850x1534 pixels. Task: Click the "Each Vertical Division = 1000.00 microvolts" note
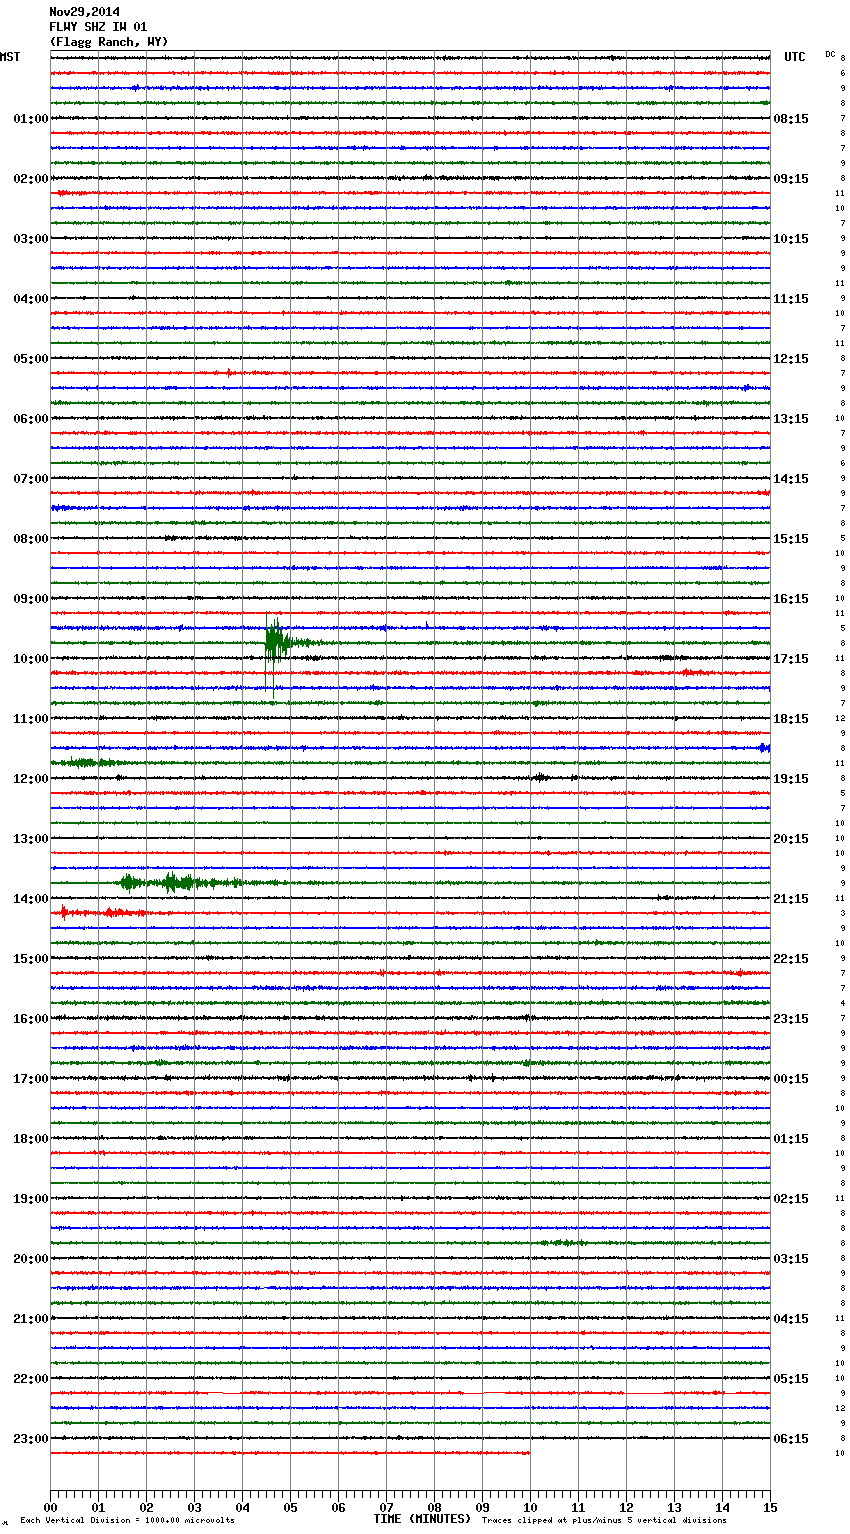point(127,1521)
